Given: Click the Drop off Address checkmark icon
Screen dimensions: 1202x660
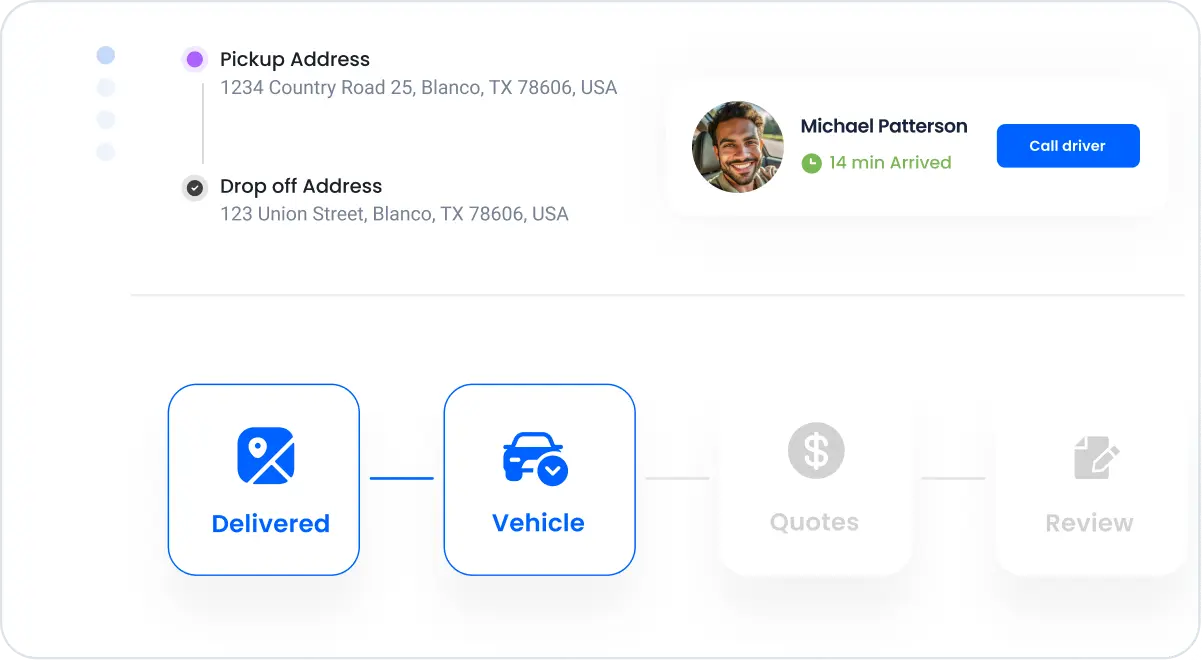Looking at the screenshot, I should [x=195, y=187].
